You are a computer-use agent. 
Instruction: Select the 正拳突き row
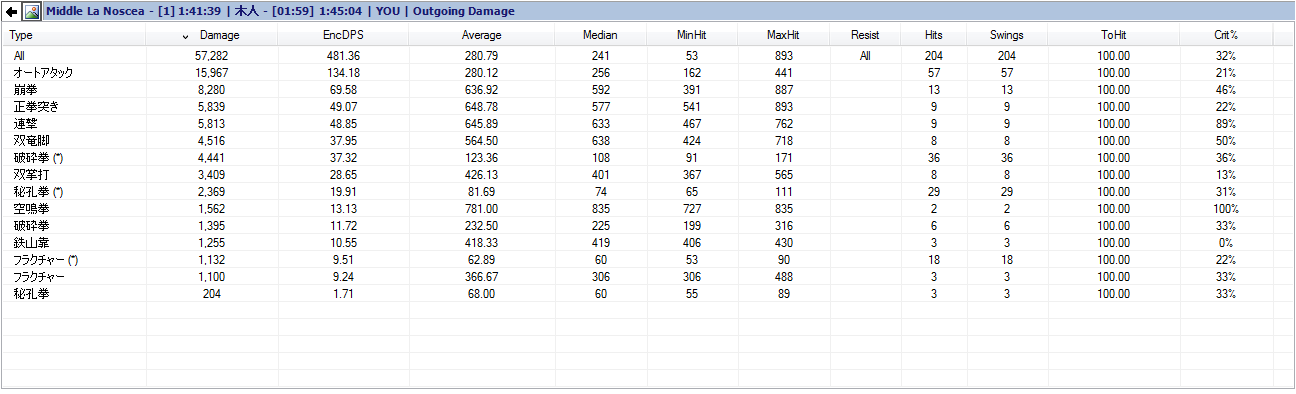tap(647, 107)
